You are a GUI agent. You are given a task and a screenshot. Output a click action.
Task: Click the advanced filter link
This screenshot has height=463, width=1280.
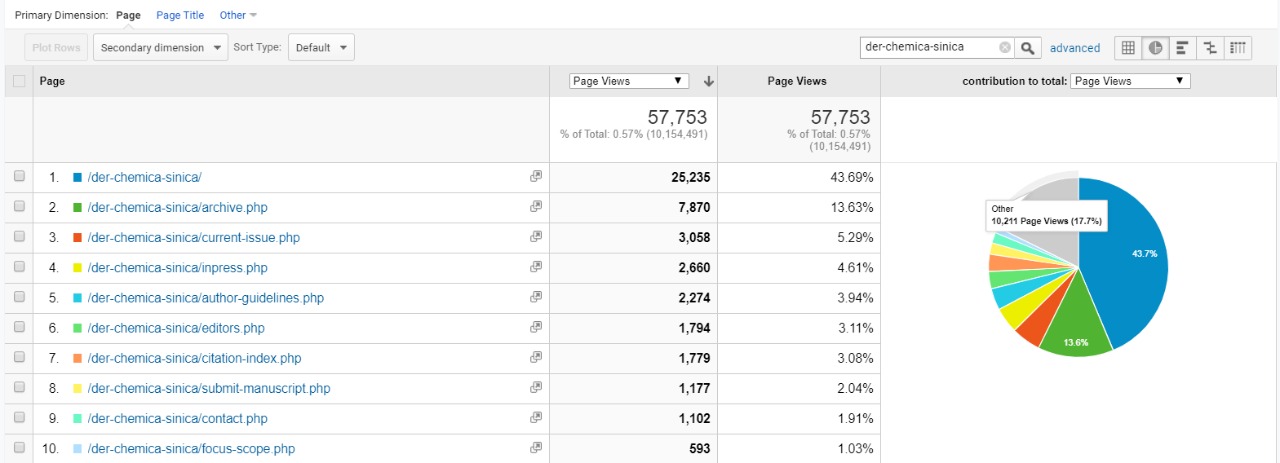[1075, 48]
